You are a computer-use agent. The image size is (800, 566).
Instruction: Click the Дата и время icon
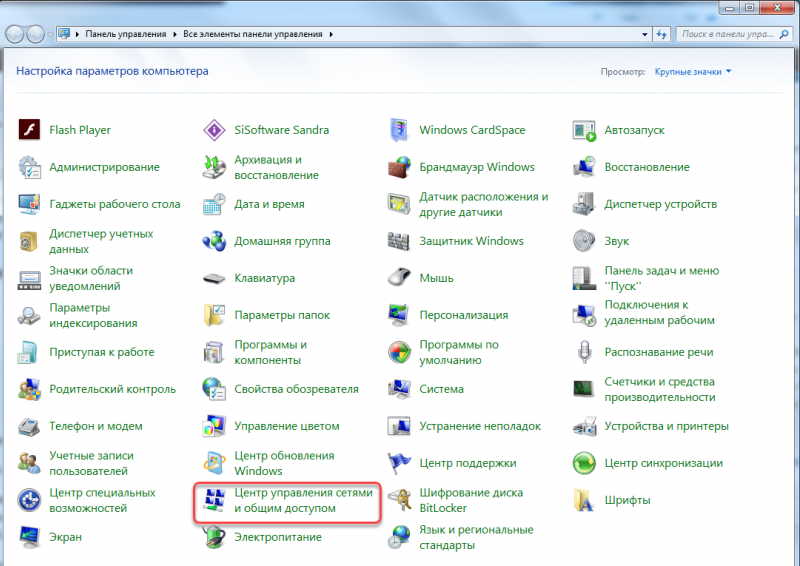coord(214,204)
